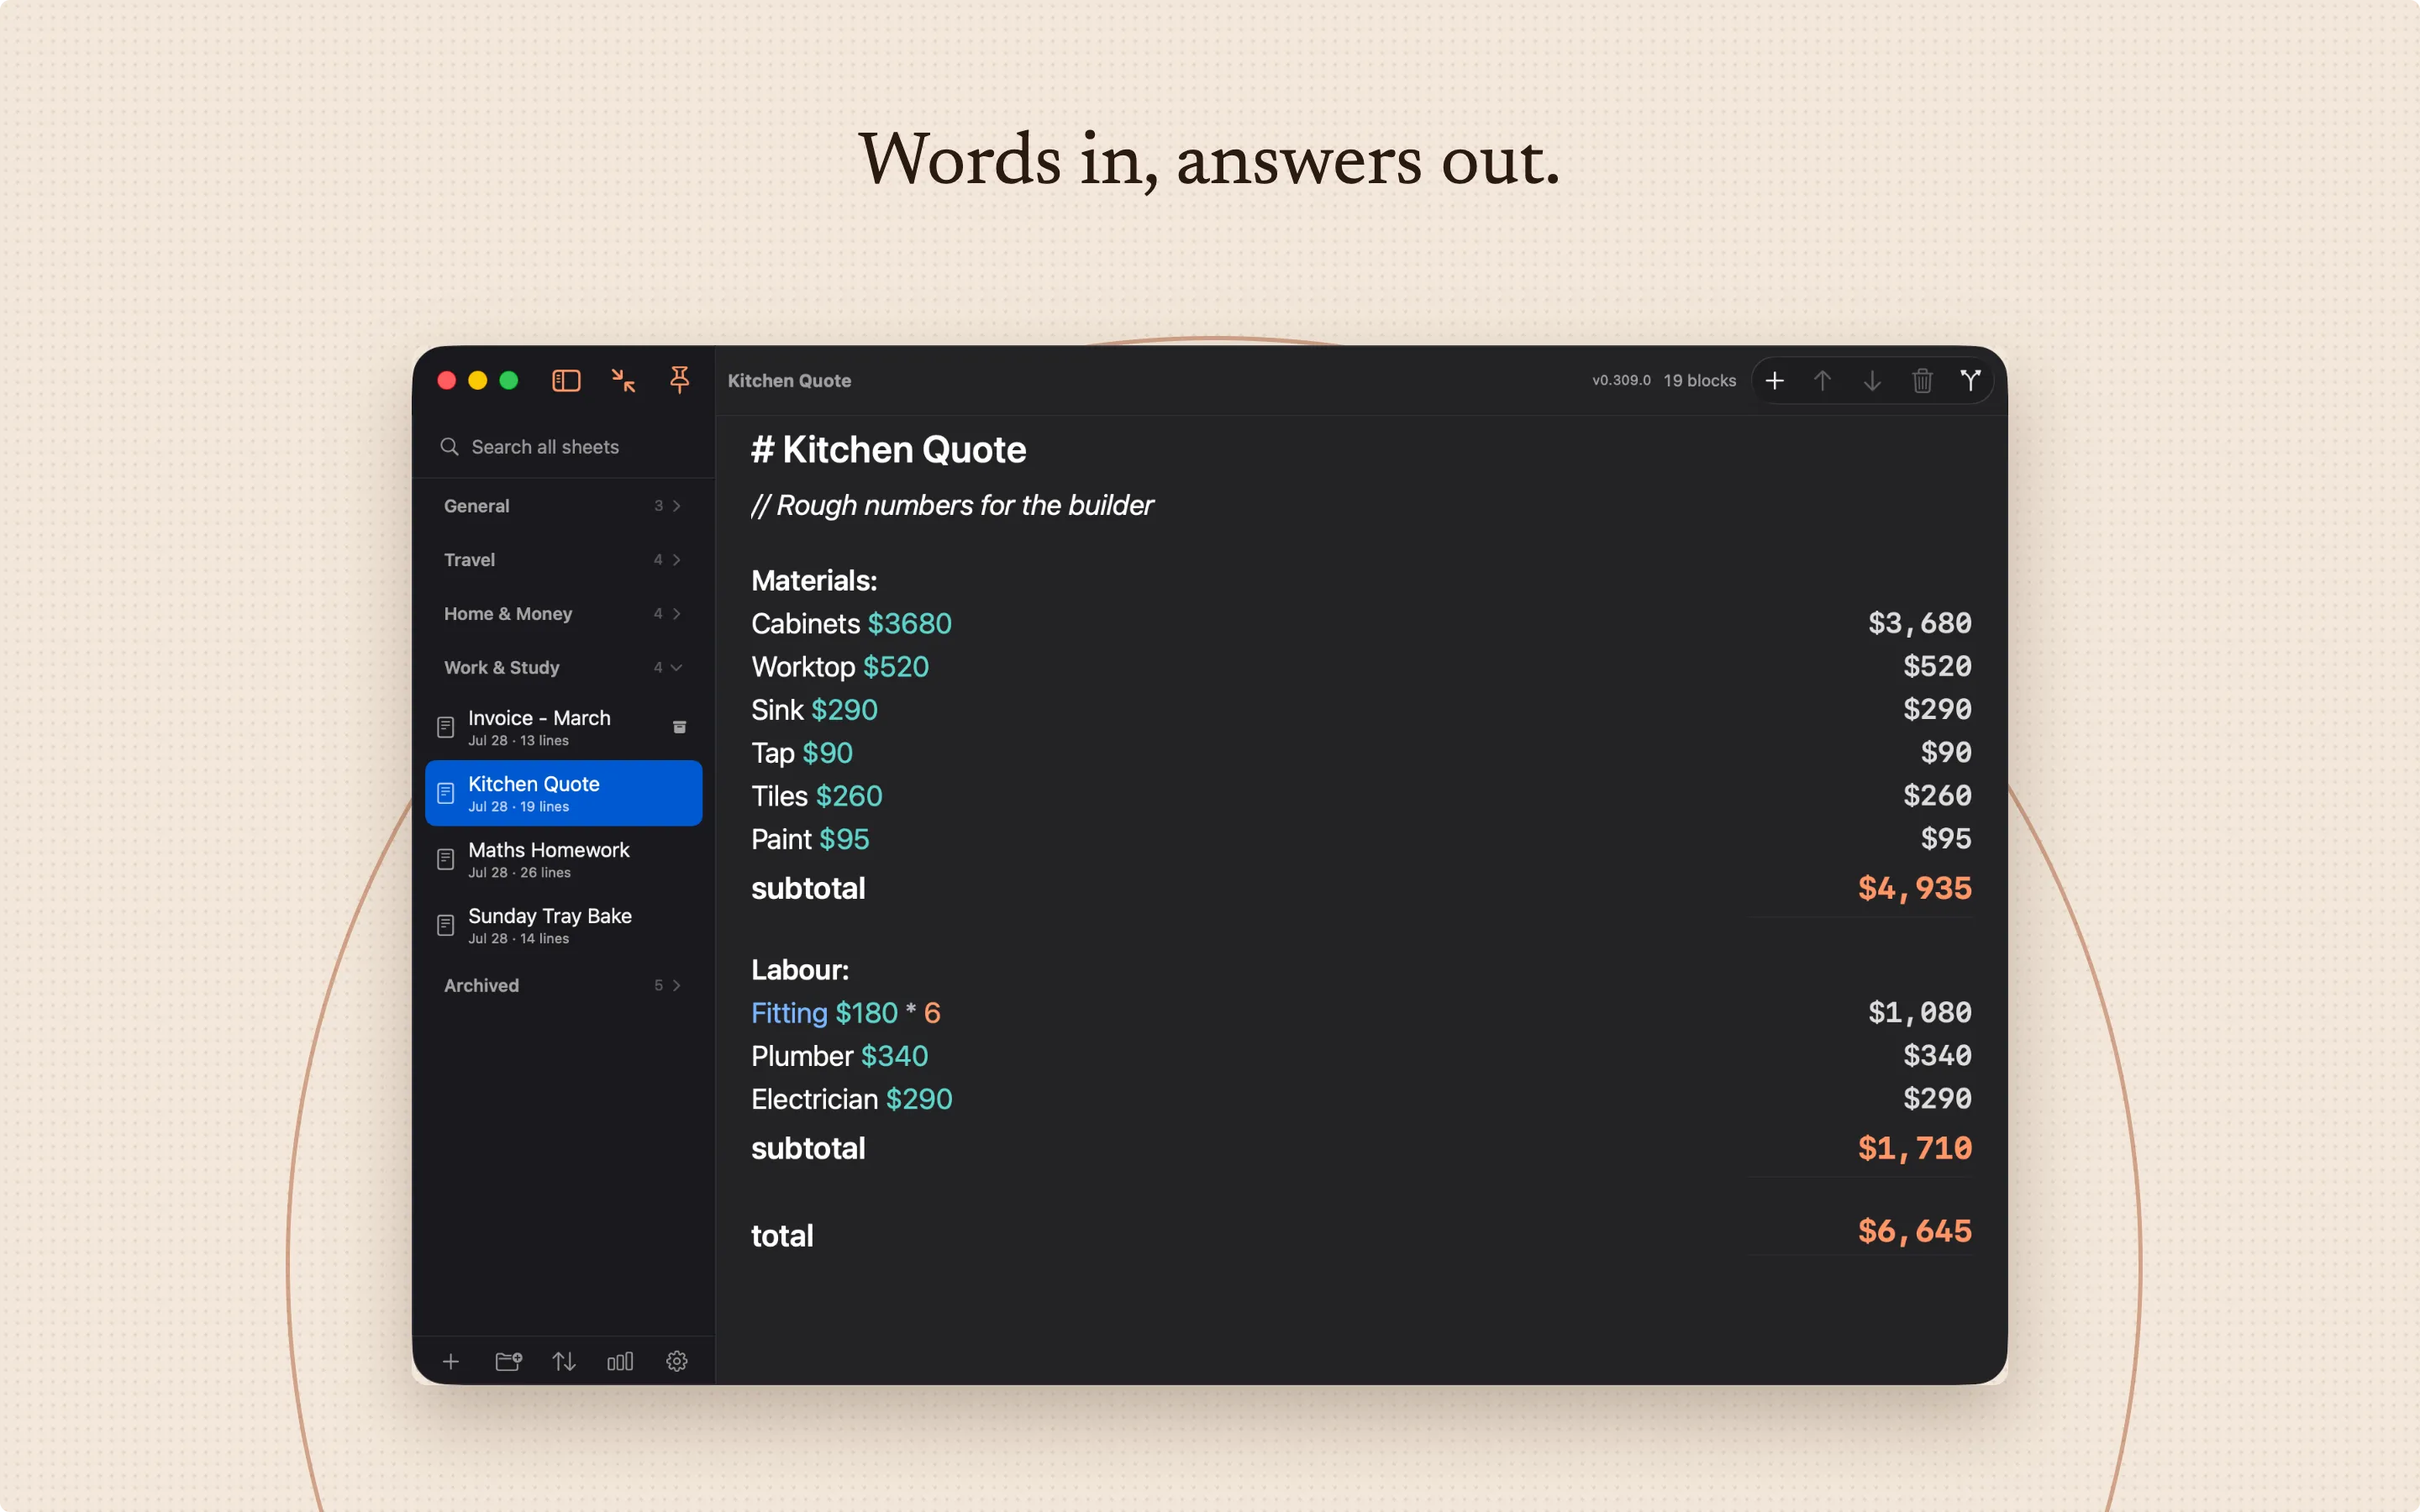The height and width of the screenshot is (1512, 2420).
Task: Expand the Travel folder chevron
Action: (677, 560)
